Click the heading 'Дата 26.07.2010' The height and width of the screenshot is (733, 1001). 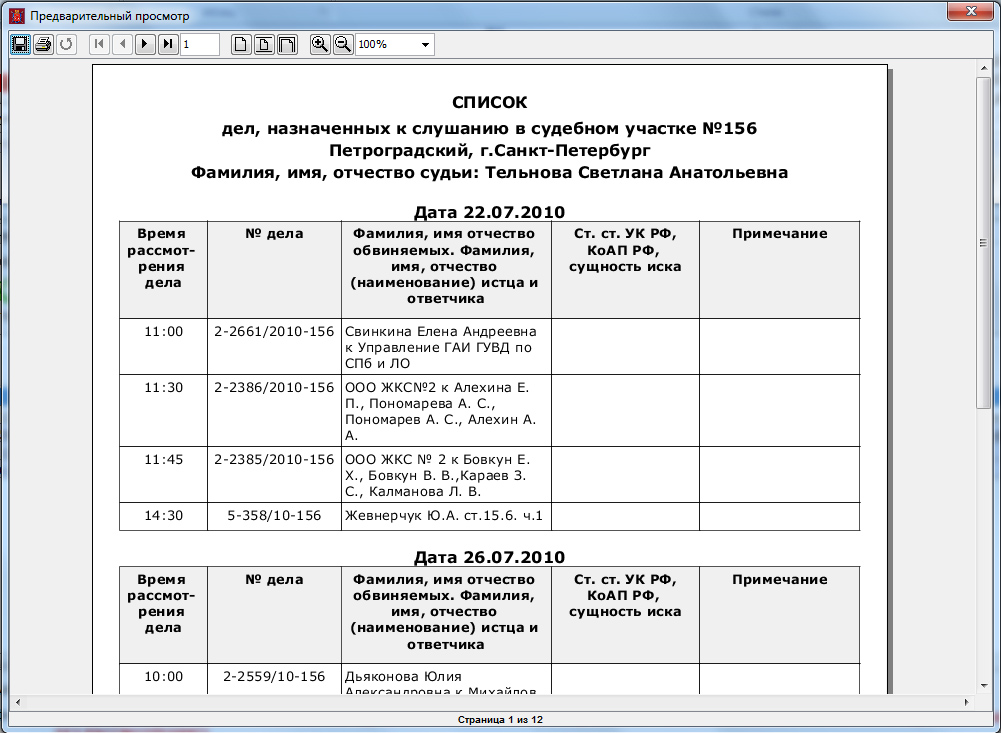point(490,557)
